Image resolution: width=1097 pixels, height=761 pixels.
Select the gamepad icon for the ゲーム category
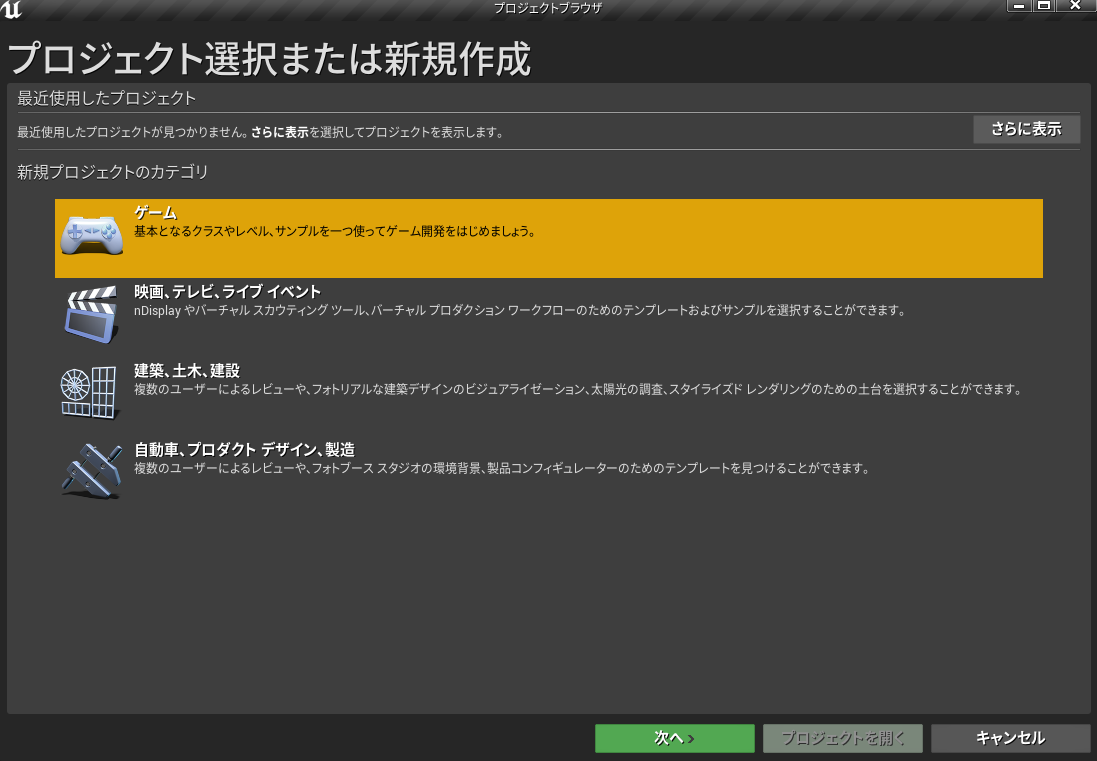pyautogui.click(x=90, y=235)
